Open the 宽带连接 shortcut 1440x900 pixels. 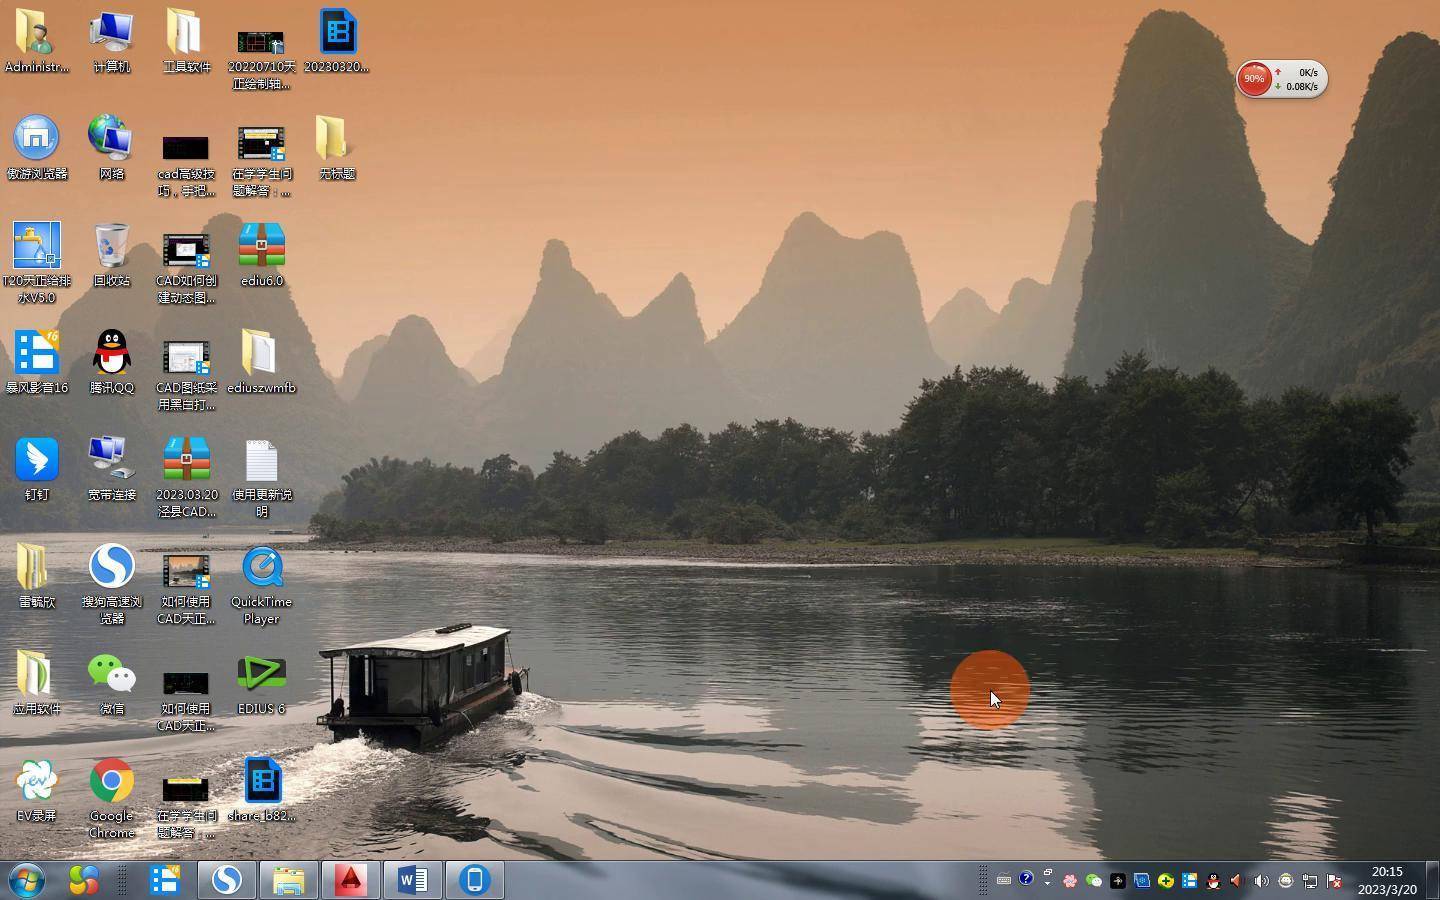pos(111,468)
